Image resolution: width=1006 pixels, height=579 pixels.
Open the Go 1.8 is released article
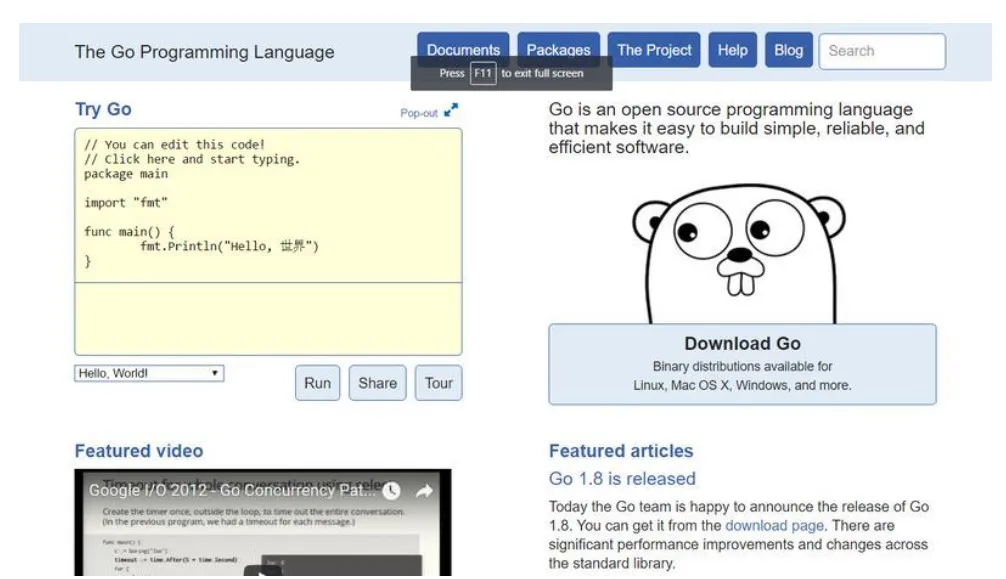click(622, 479)
